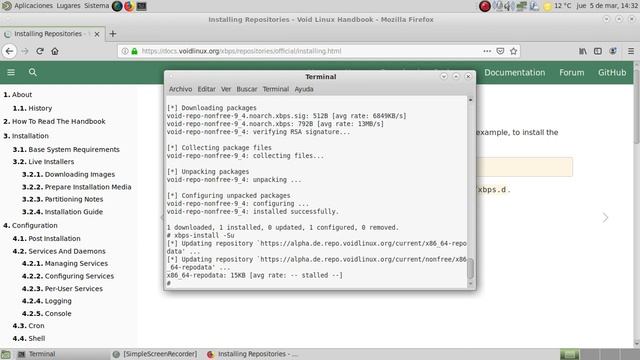Open Documentation link in site header
The height and width of the screenshot is (360, 640).
pyautogui.click(x=515, y=72)
